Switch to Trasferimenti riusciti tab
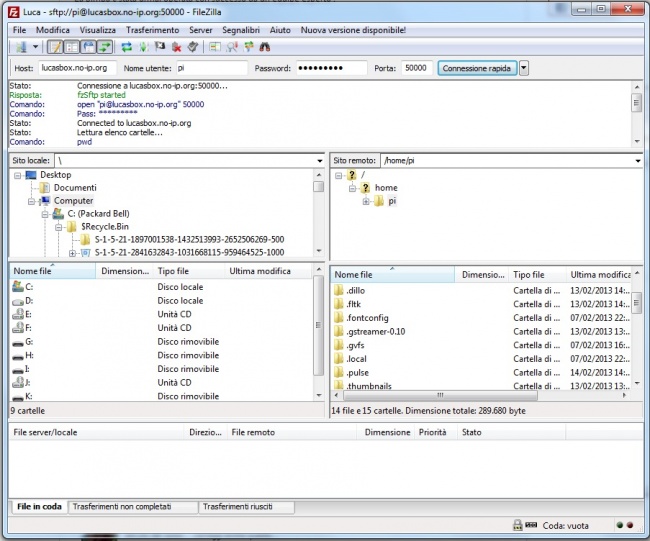This screenshot has height=541, width=650. pos(247,507)
